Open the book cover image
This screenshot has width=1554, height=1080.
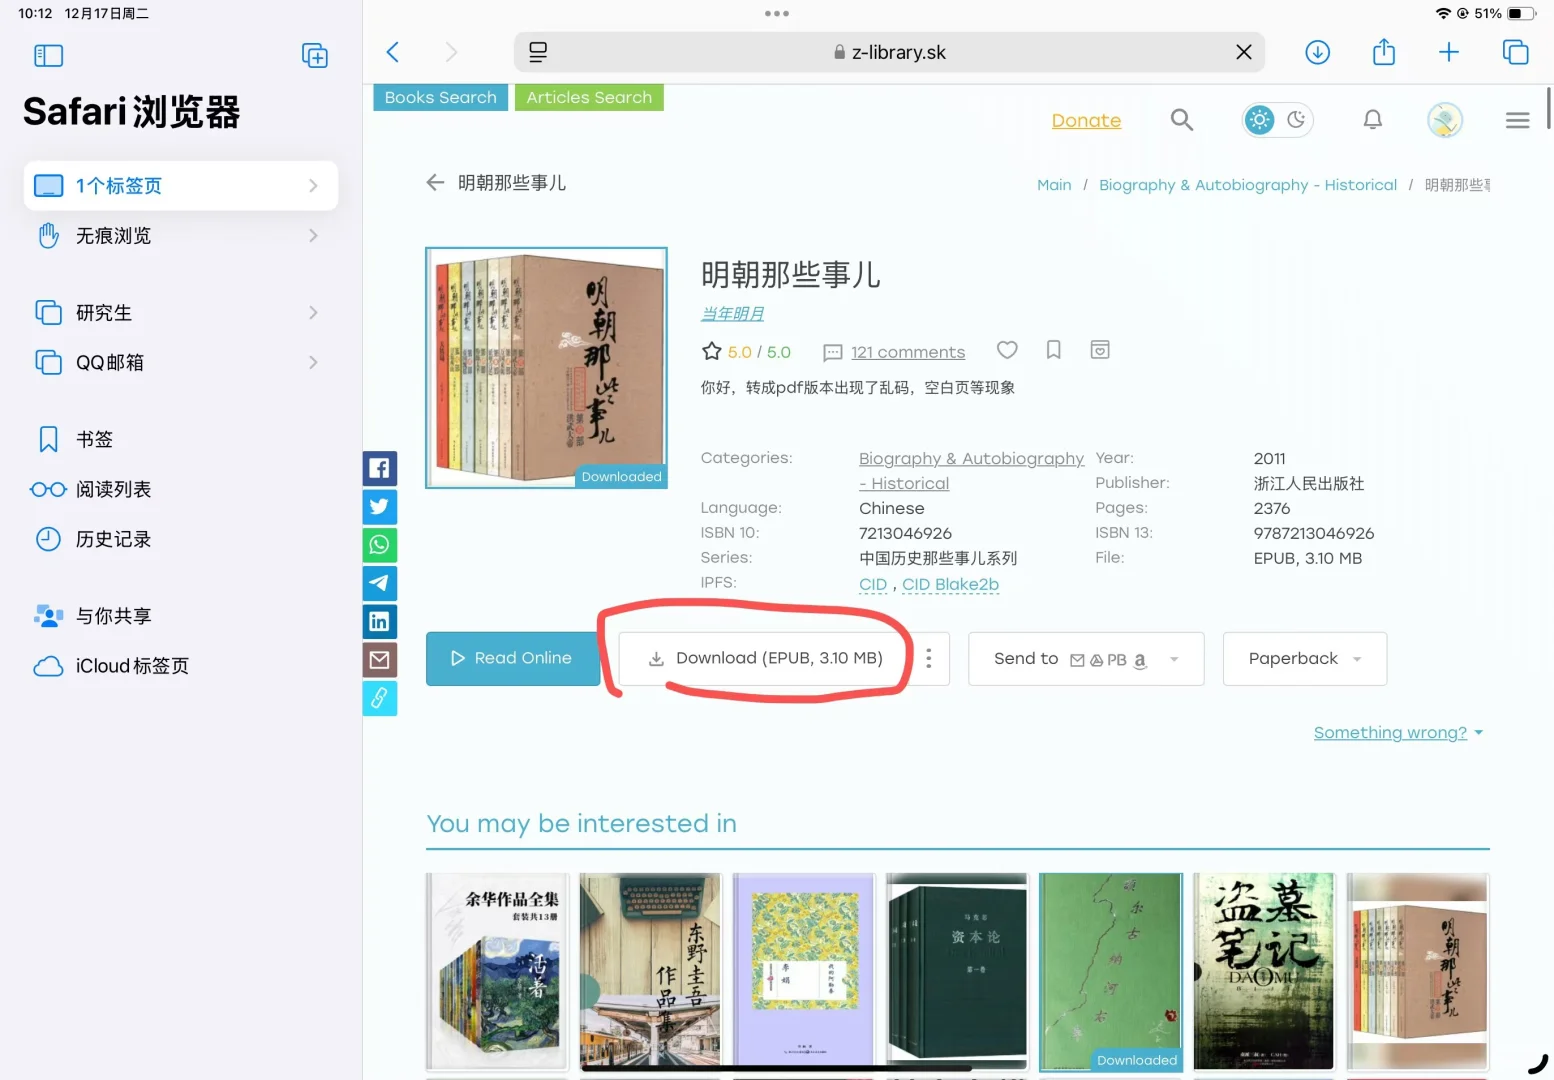click(x=546, y=368)
